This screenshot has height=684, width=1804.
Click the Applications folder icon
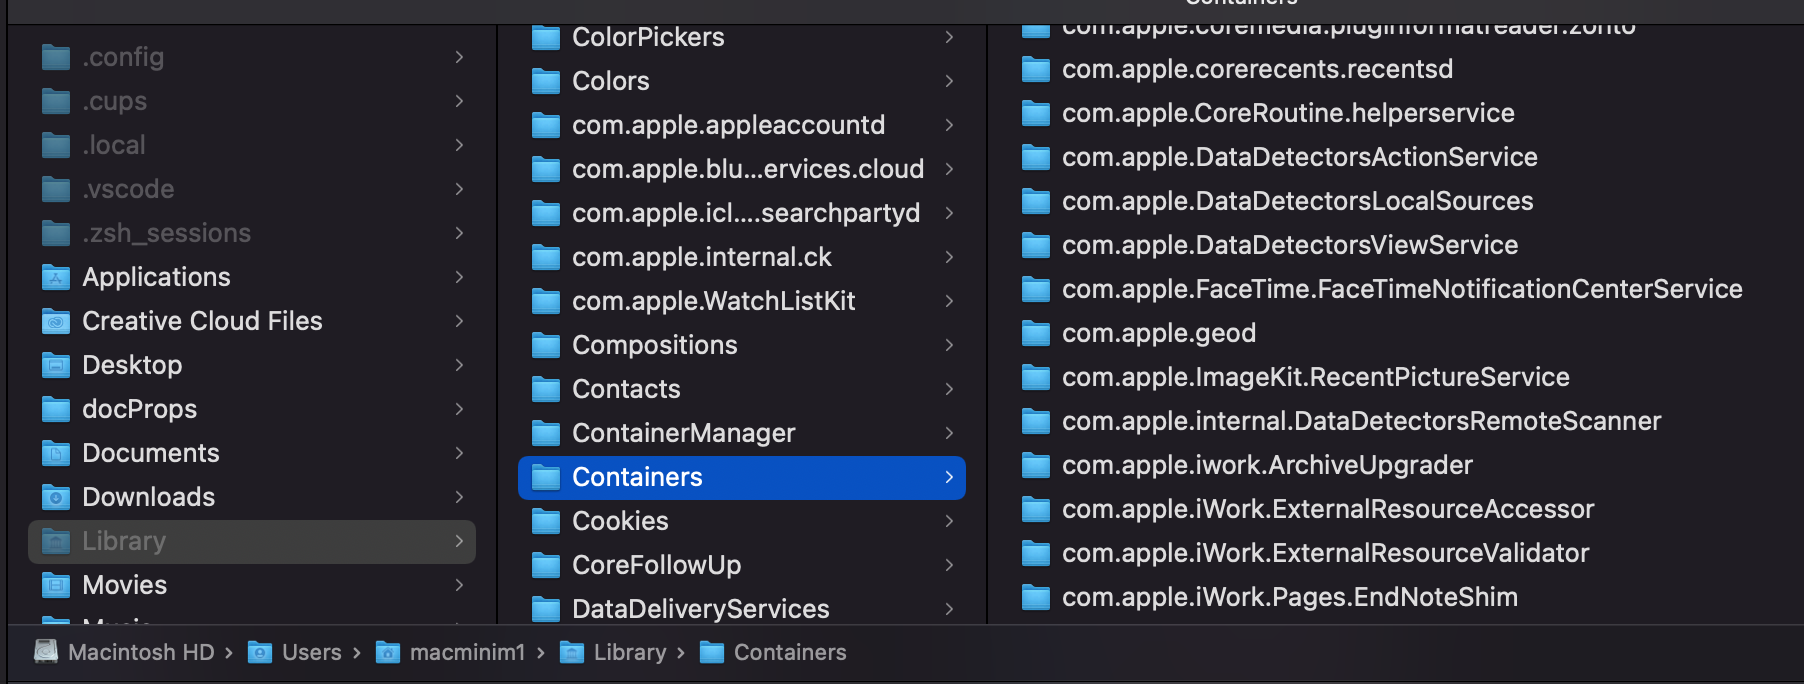[x=56, y=277]
